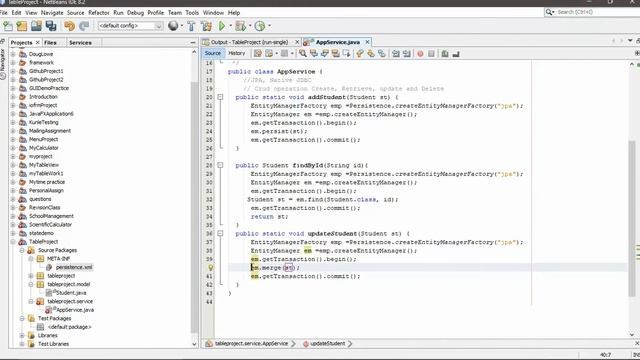This screenshot has width=640, height=360.
Task: Expand the Libraries node
Action: 22,336
